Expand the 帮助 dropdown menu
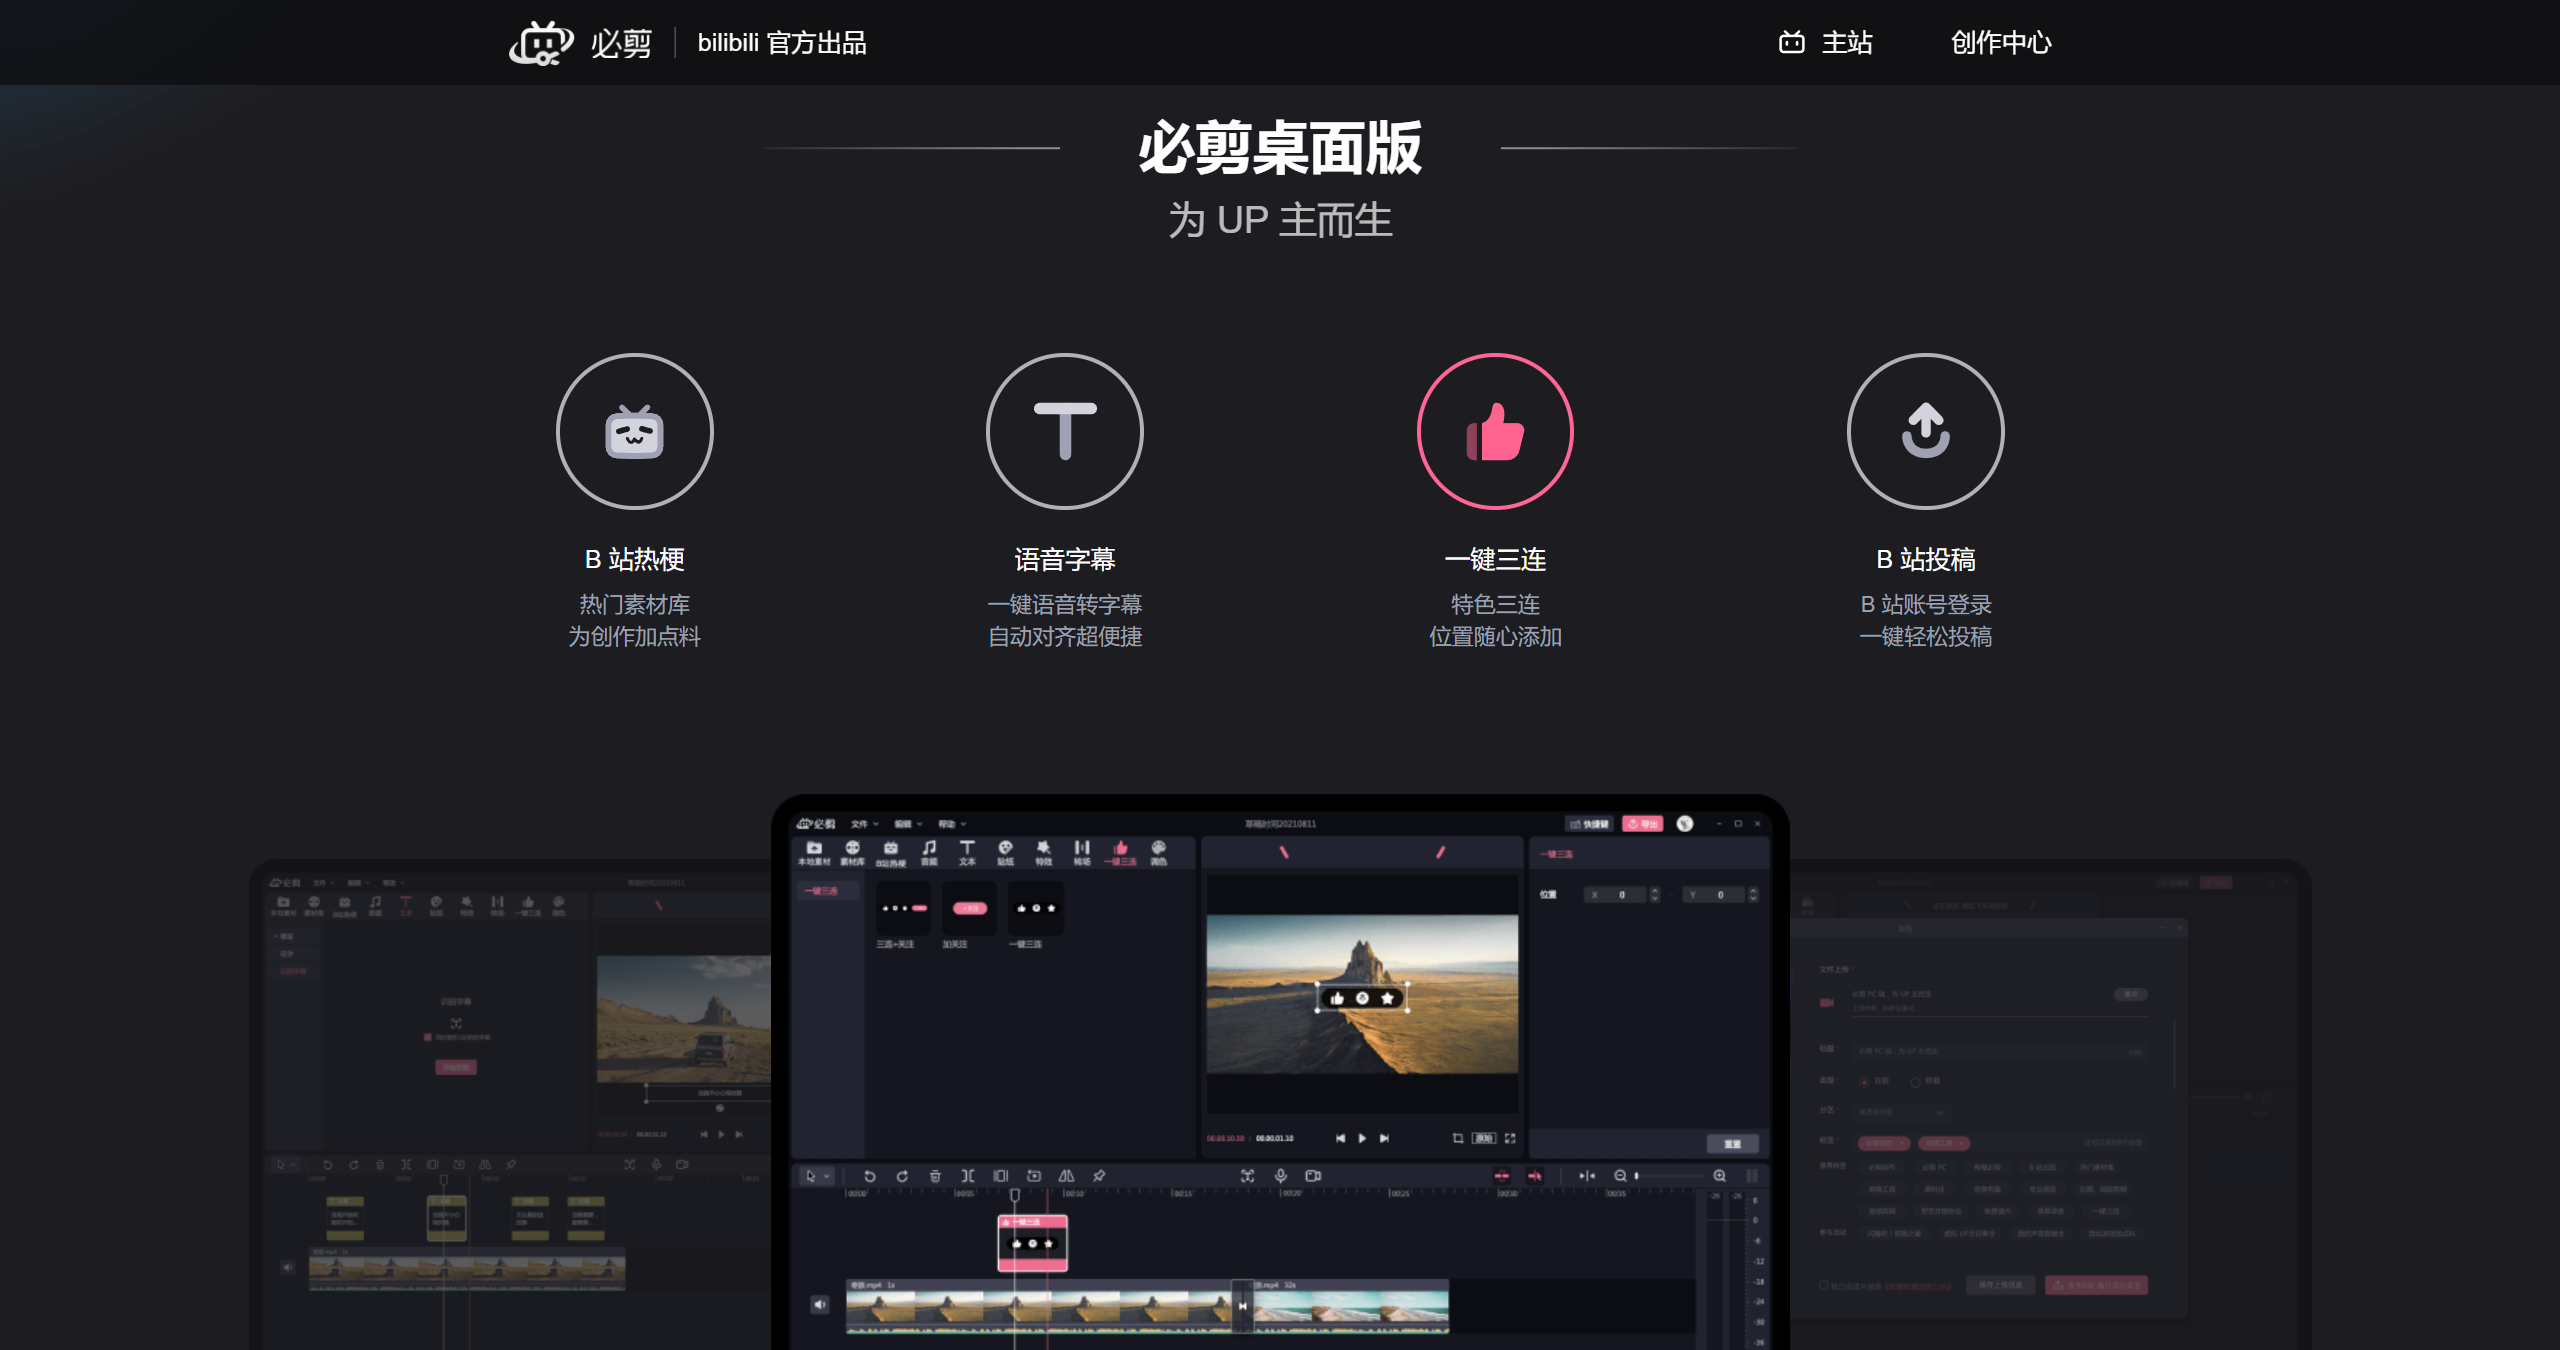Image resolution: width=2560 pixels, height=1350 pixels. tap(951, 824)
